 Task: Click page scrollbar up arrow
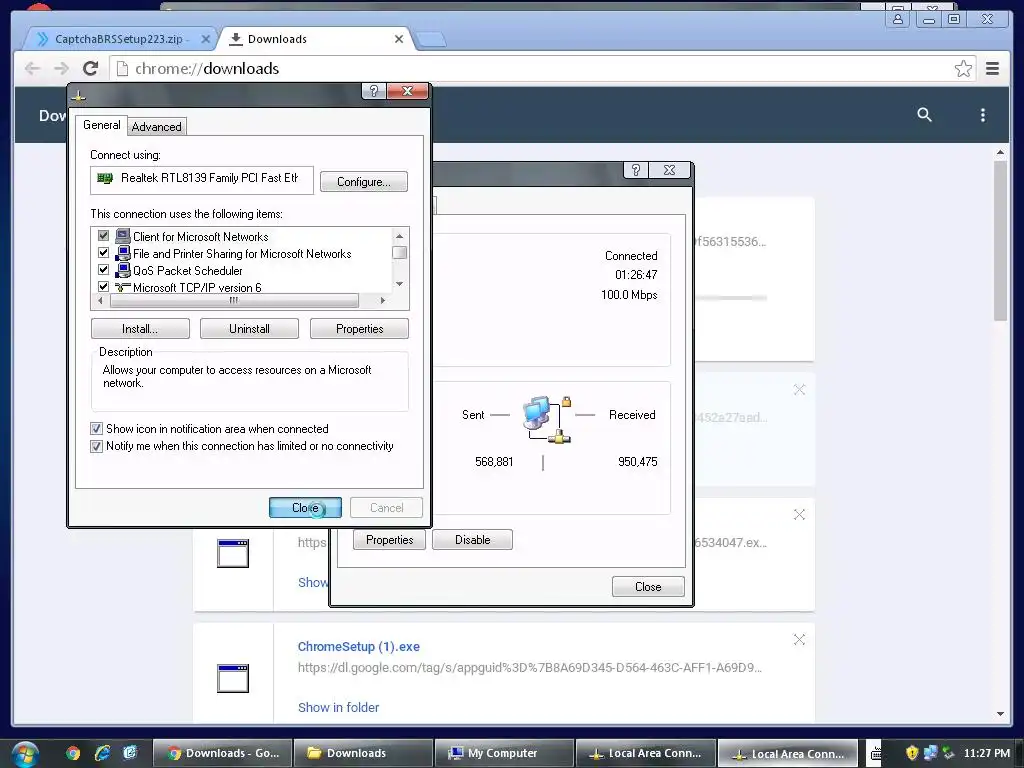(x=1000, y=152)
